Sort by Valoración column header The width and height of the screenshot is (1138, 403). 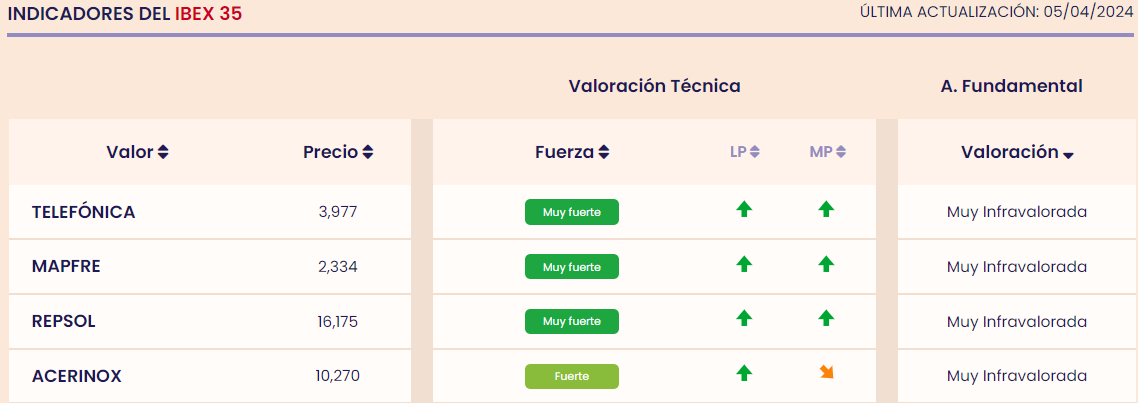(x=1017, y=152)
